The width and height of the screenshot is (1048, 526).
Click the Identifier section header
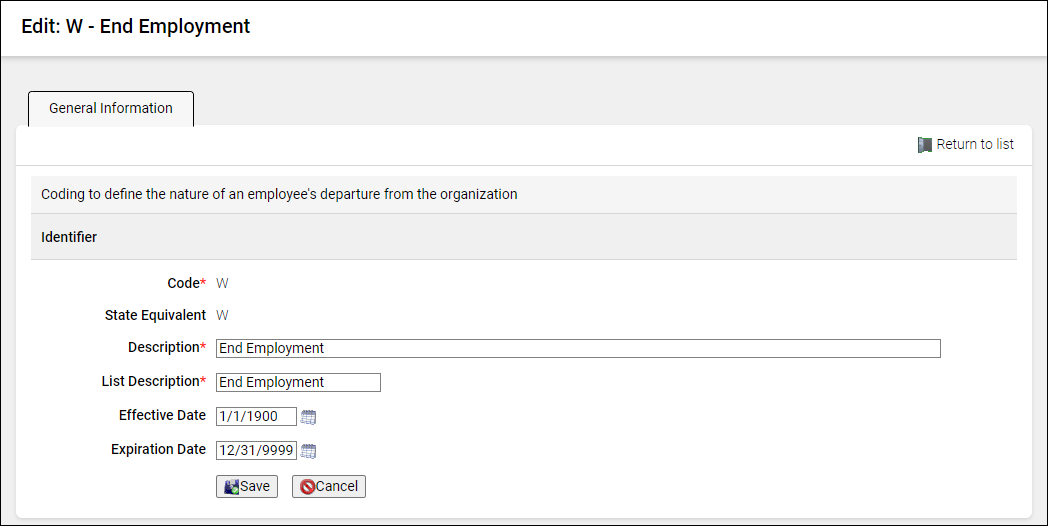pos(69,237)
